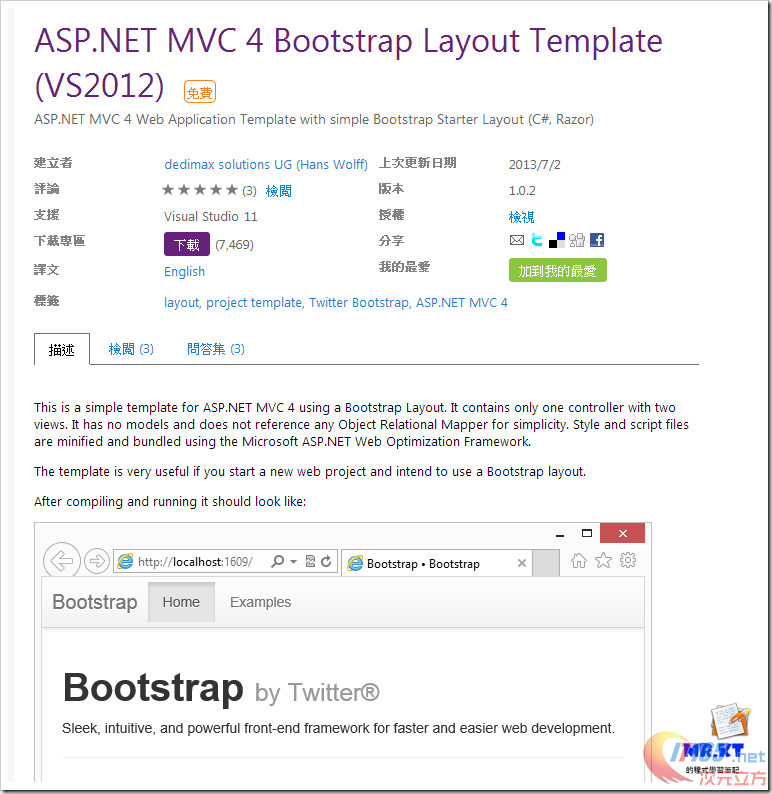The height and width of the screenshot is (794, 772).
Task: Click the Visual Studio 11 support text
Action: point(211,217)
